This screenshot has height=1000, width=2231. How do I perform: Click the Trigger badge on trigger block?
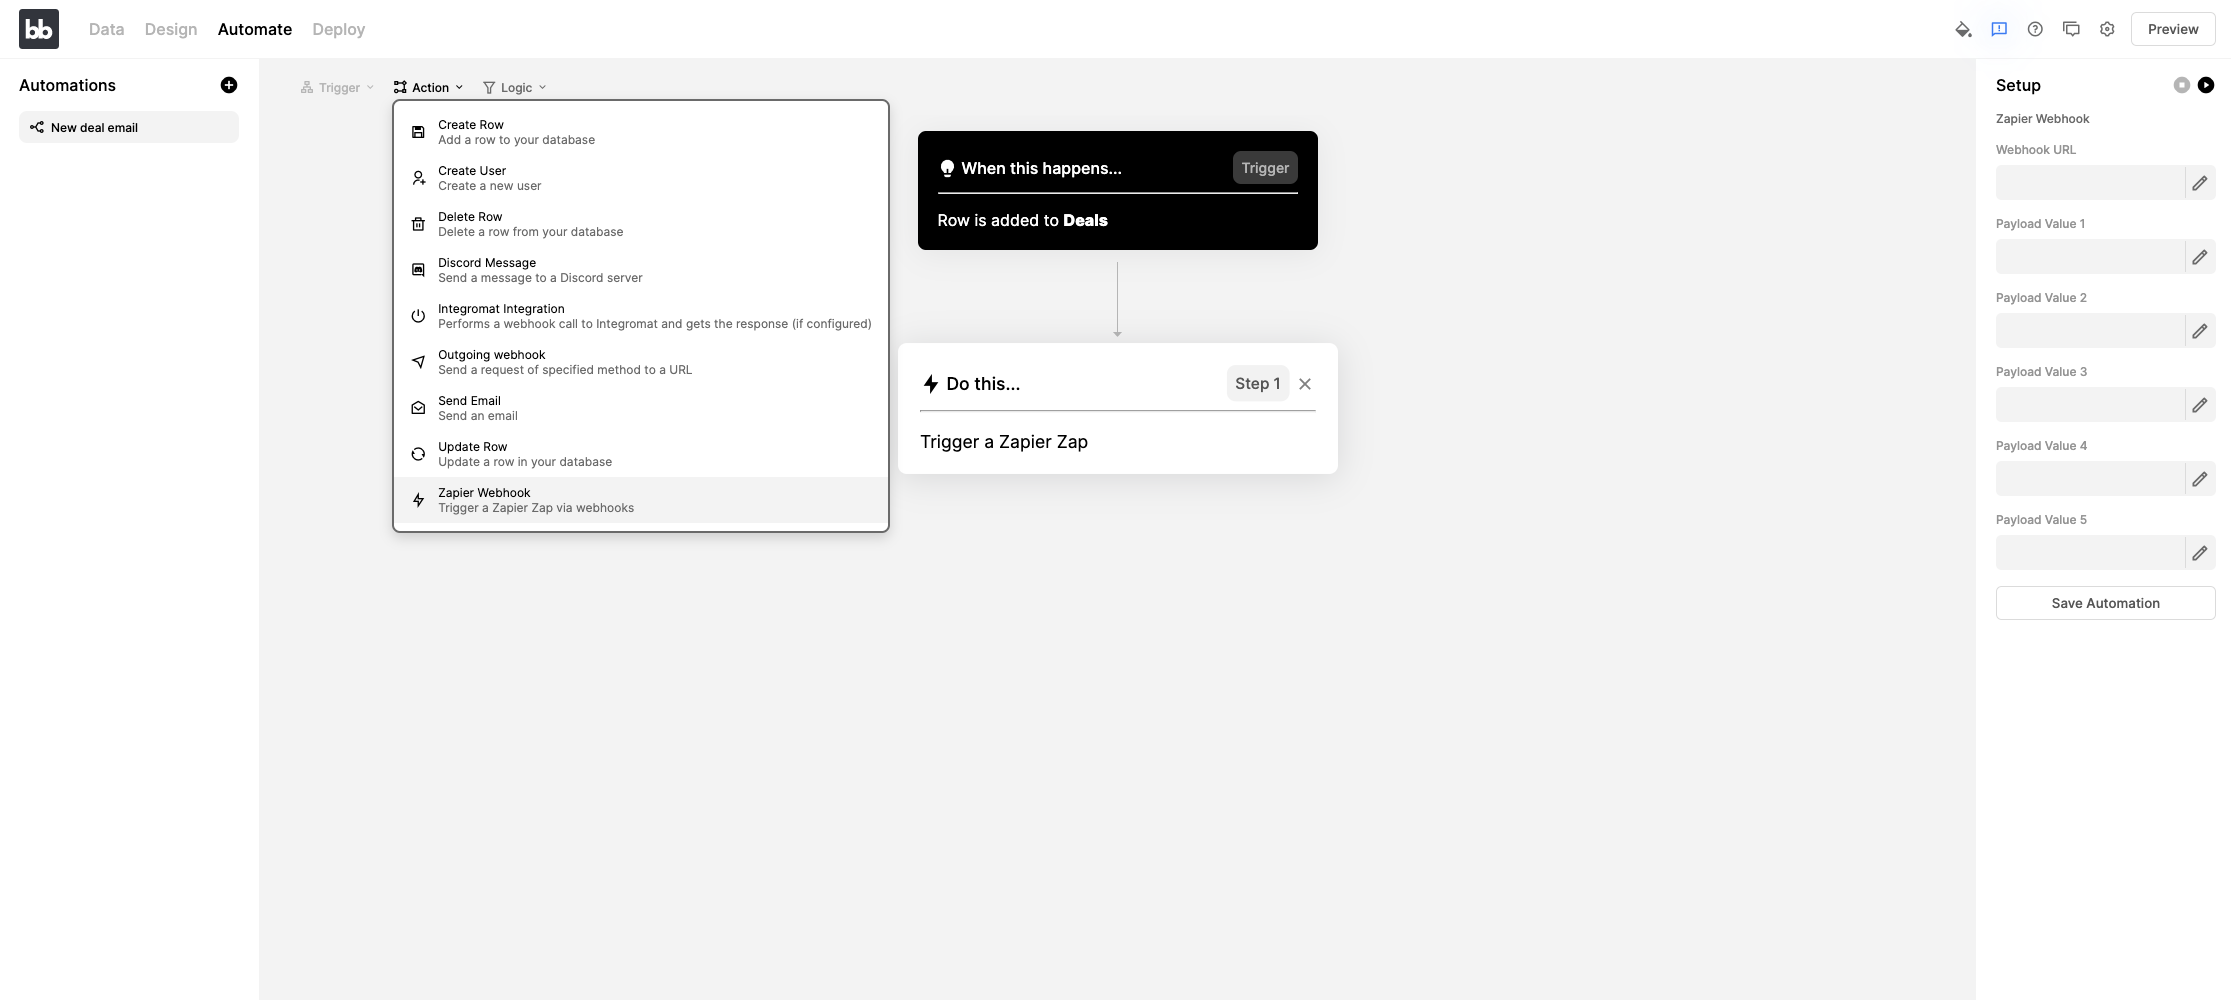[1265, 168]
